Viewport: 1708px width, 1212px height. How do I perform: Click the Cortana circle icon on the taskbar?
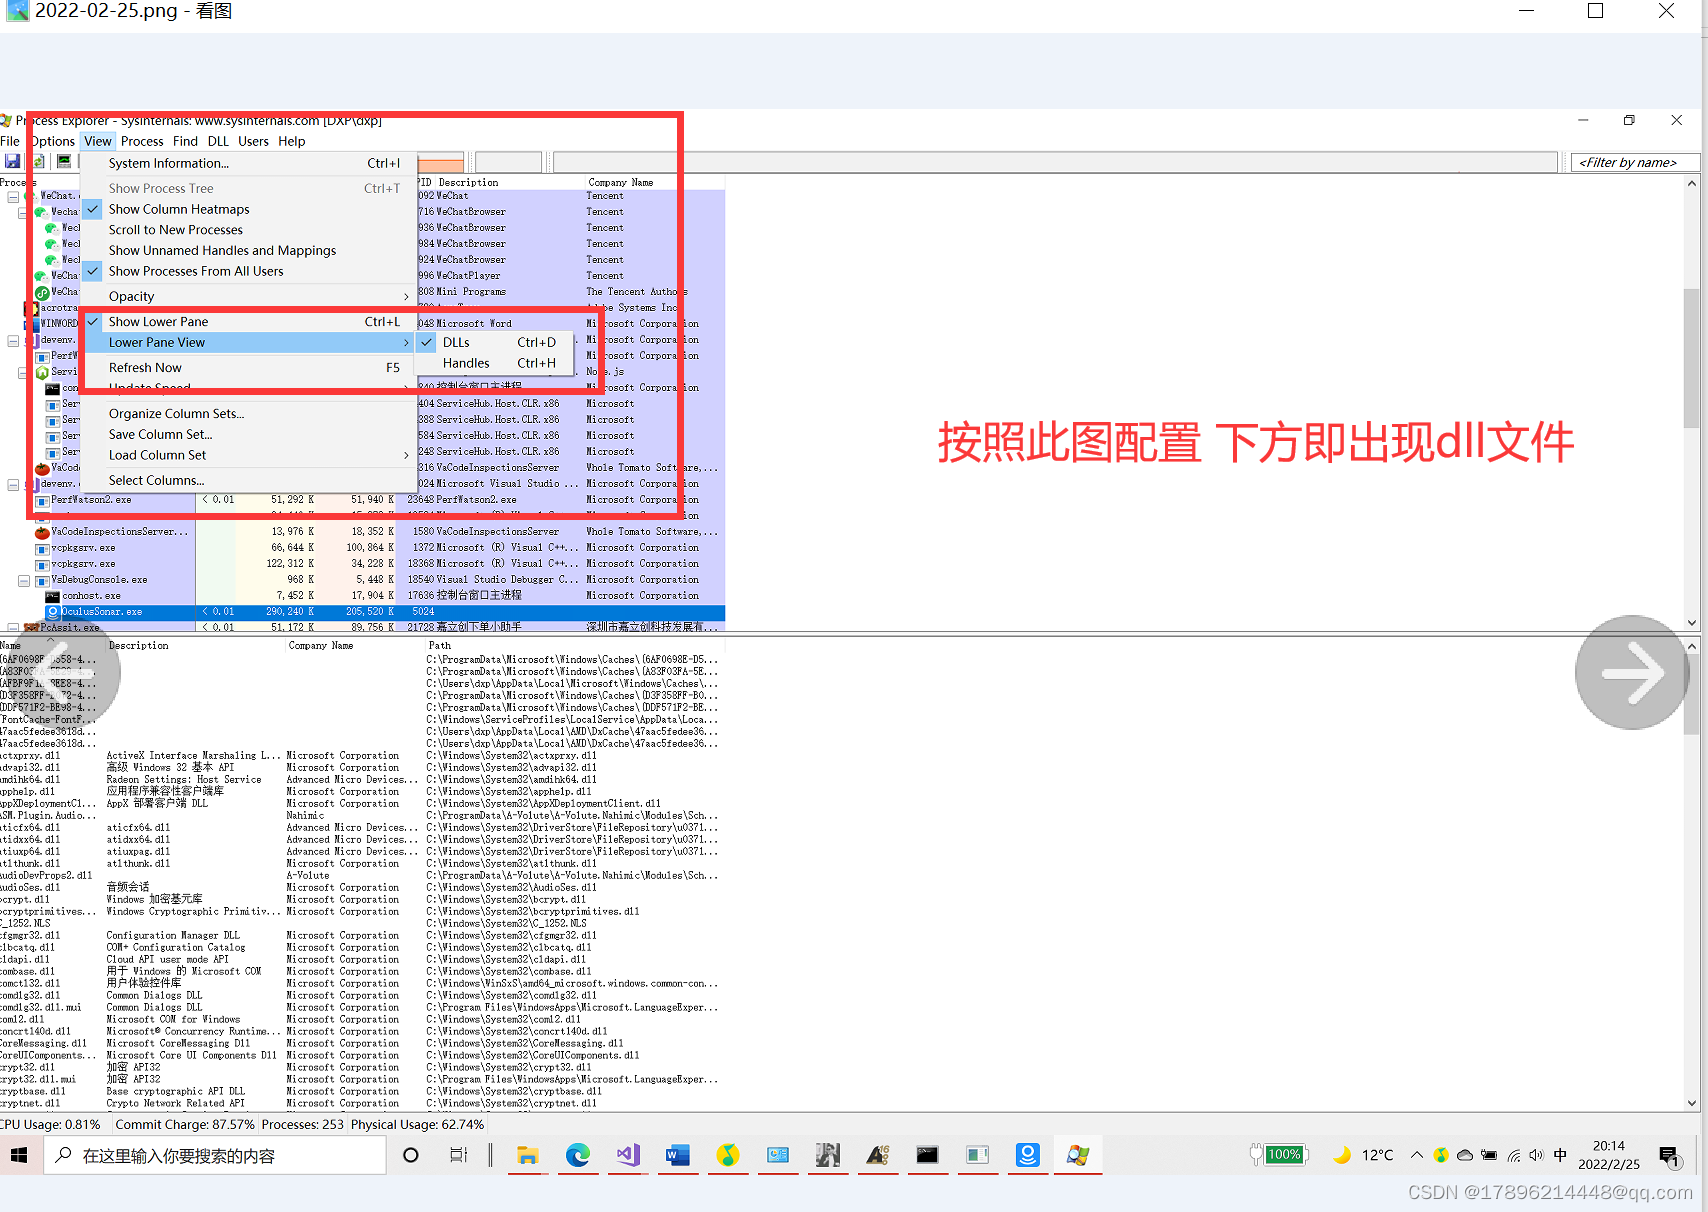410,1155
